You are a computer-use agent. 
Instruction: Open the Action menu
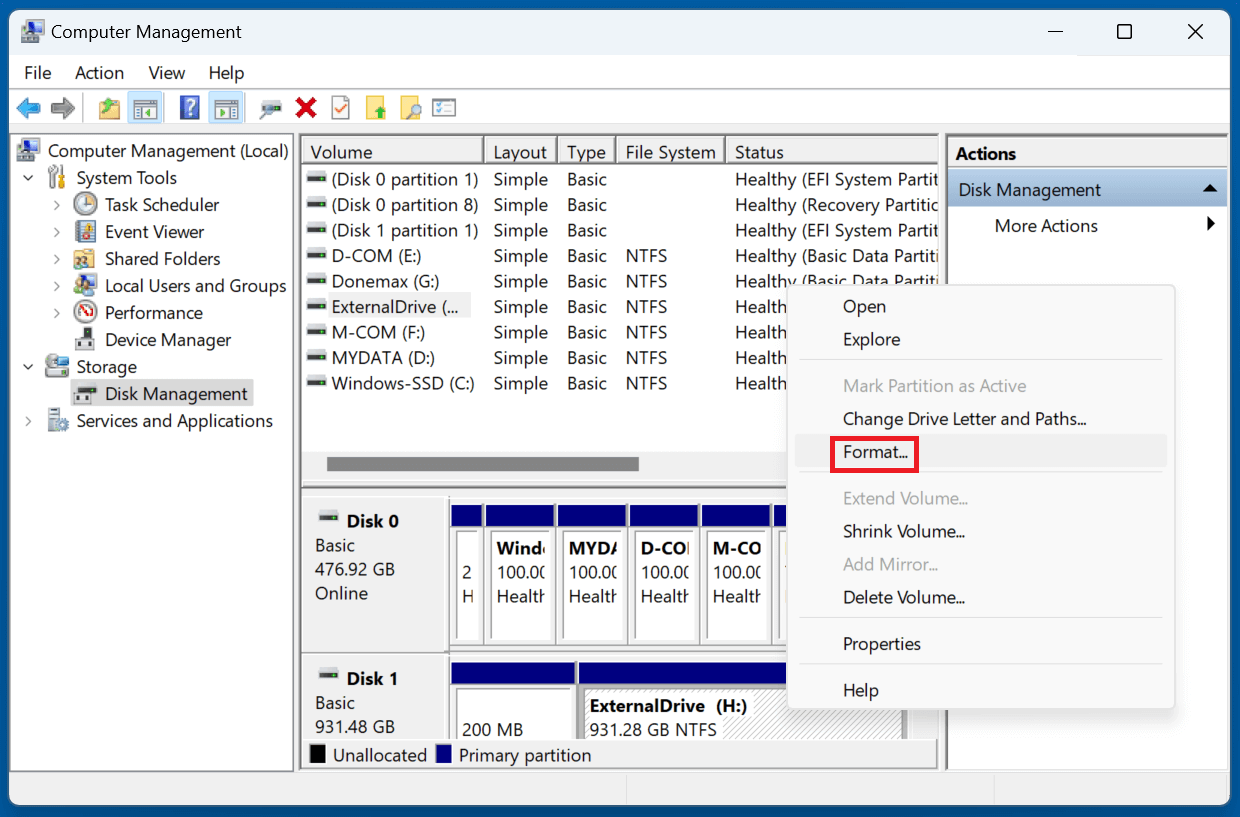click(x=99, y=72)
